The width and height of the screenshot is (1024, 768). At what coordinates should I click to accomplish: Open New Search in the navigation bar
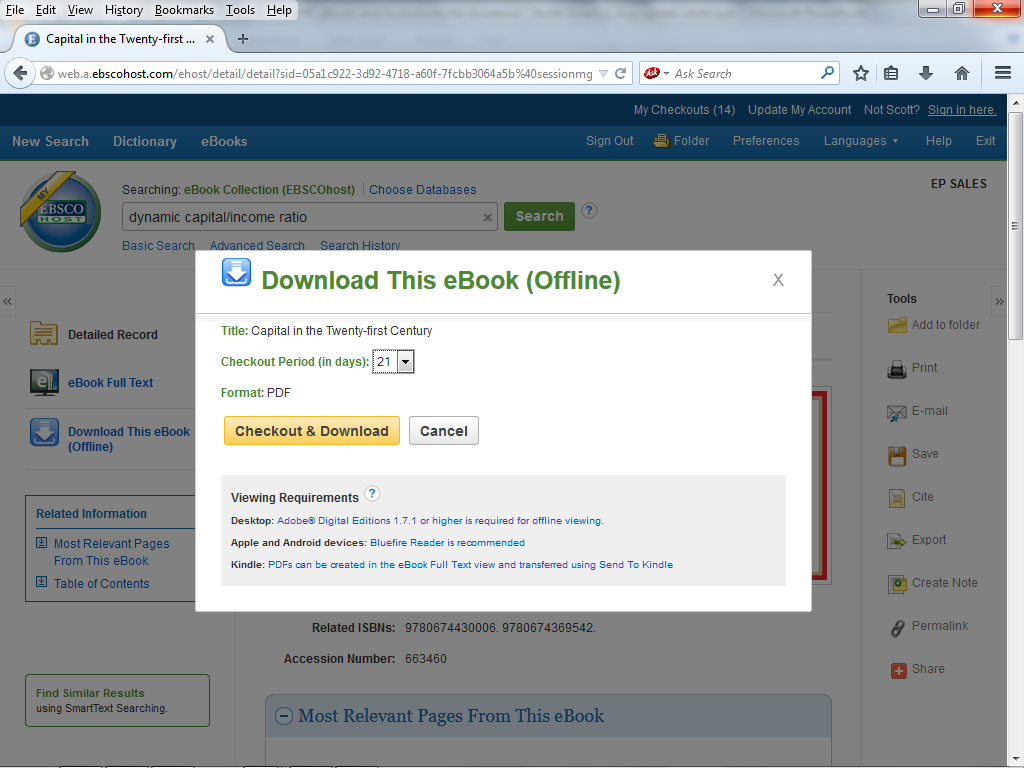(x=50, y=141)
